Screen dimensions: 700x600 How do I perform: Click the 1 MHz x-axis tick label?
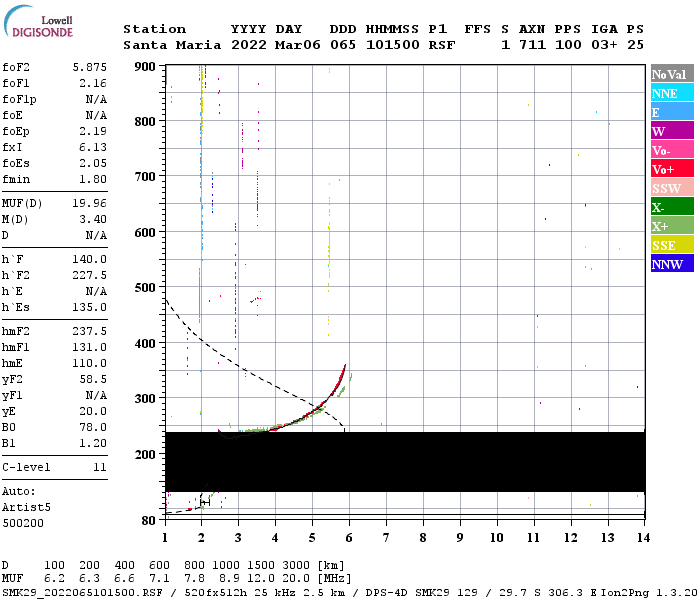click(165, 538)
